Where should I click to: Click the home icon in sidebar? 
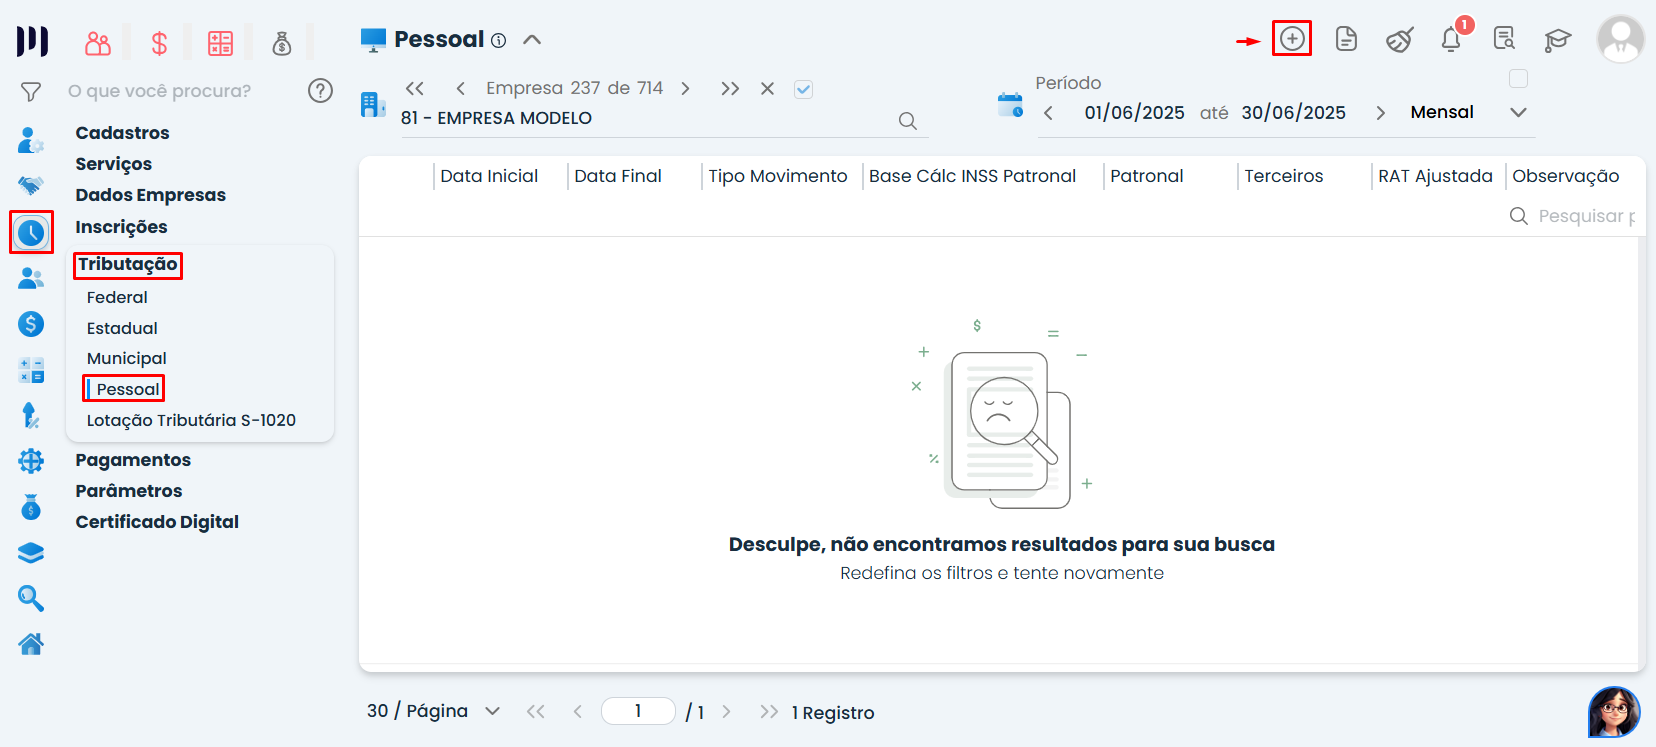31,644
